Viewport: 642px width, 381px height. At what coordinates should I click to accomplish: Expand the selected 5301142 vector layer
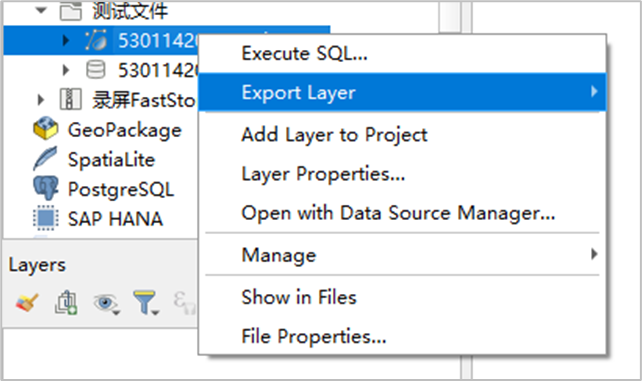pos(65,40)
